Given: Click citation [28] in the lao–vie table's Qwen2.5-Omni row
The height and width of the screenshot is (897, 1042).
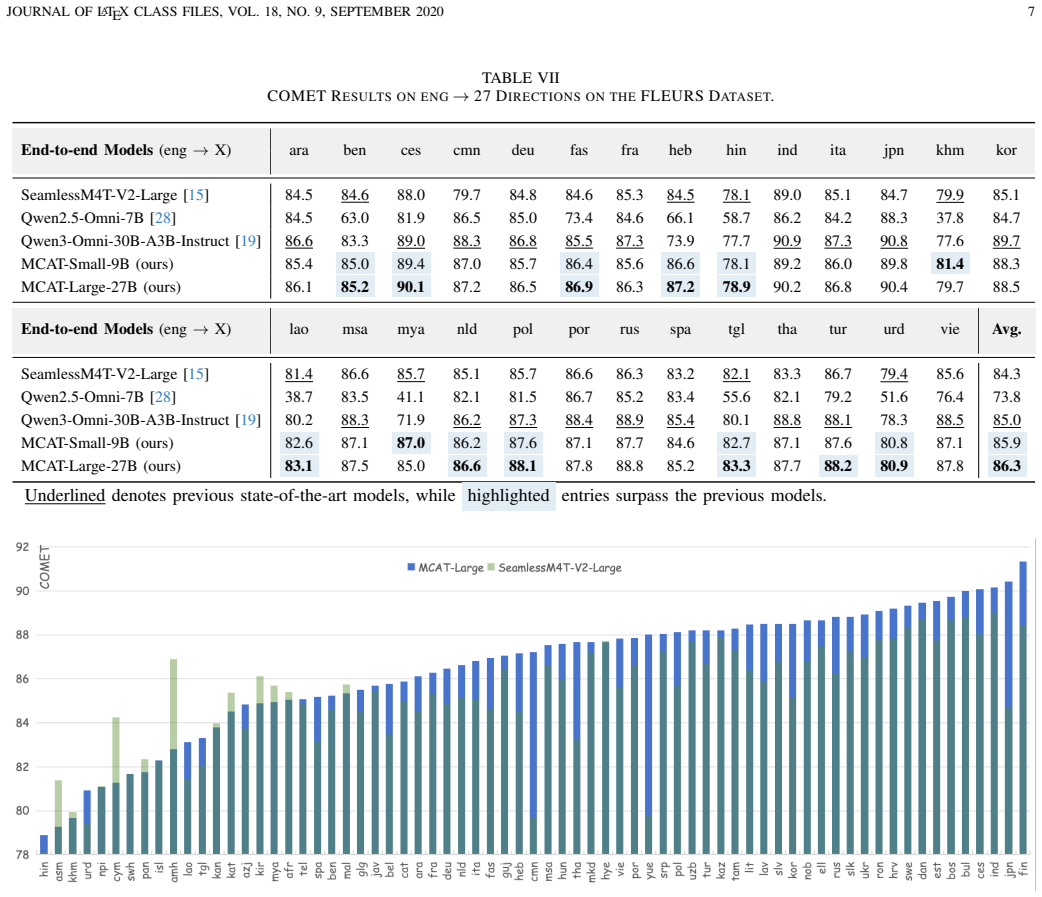Looking at the screenshot, I should (163, 397).
